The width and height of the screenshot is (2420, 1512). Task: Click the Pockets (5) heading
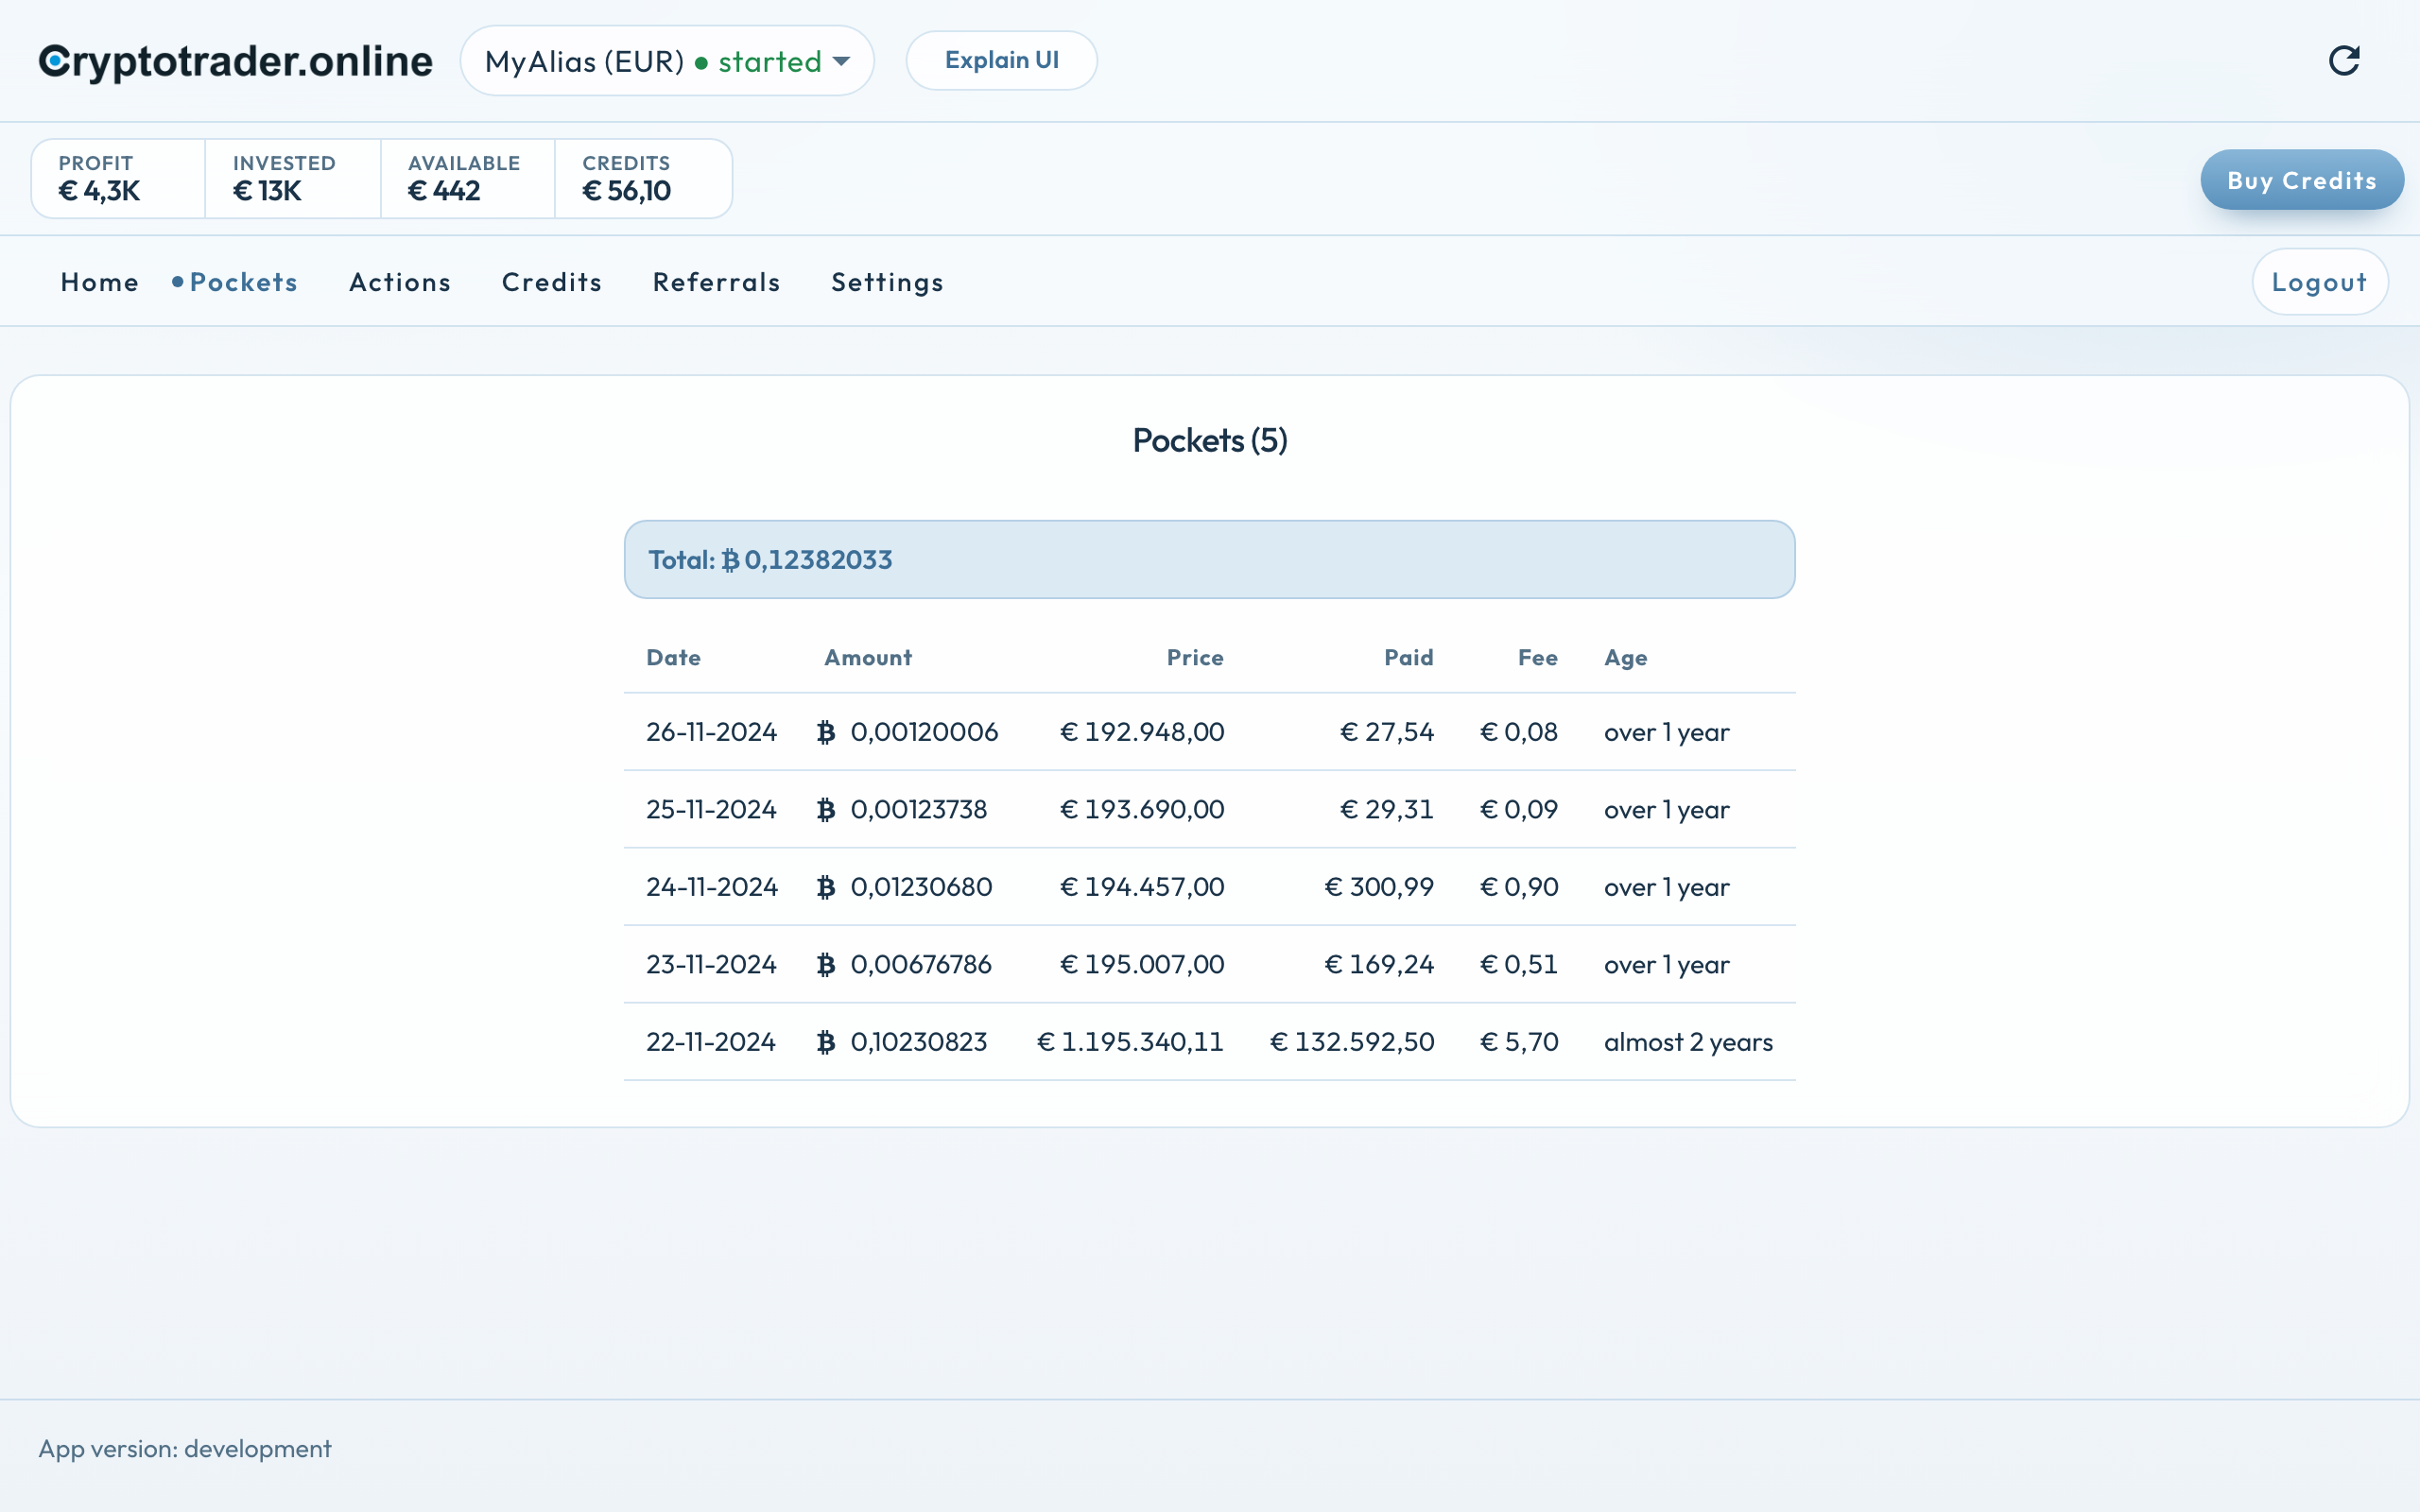pos(1210,440)
